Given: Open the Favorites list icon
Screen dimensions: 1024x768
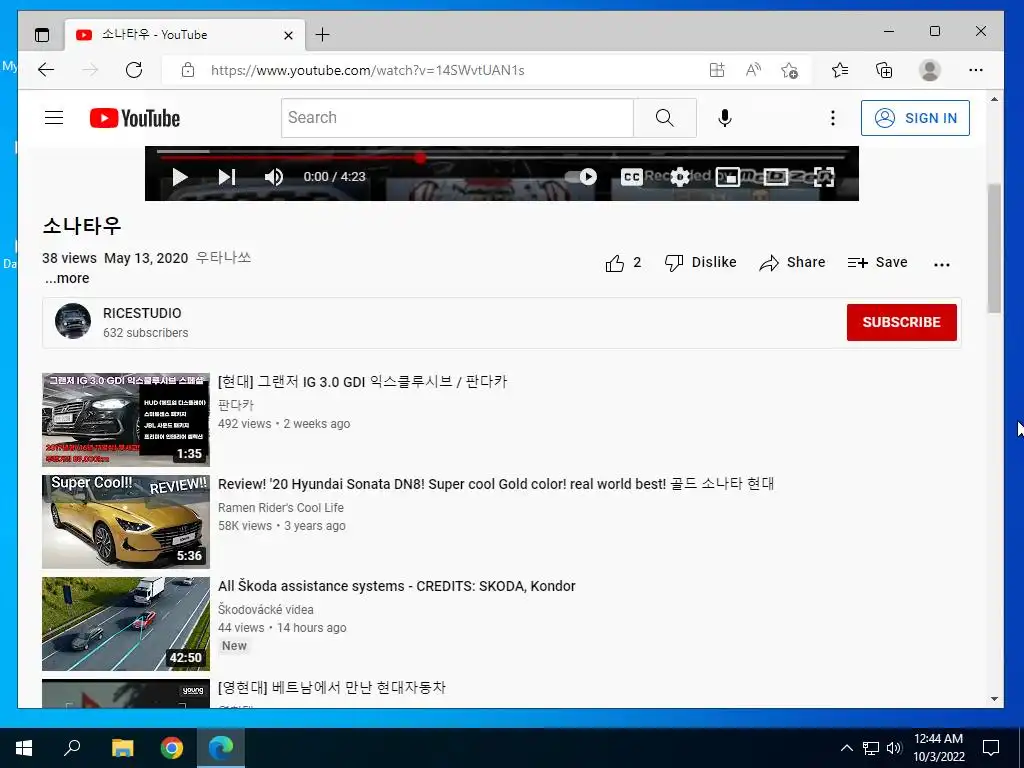Looking at the screenshot, I should 840,70.
